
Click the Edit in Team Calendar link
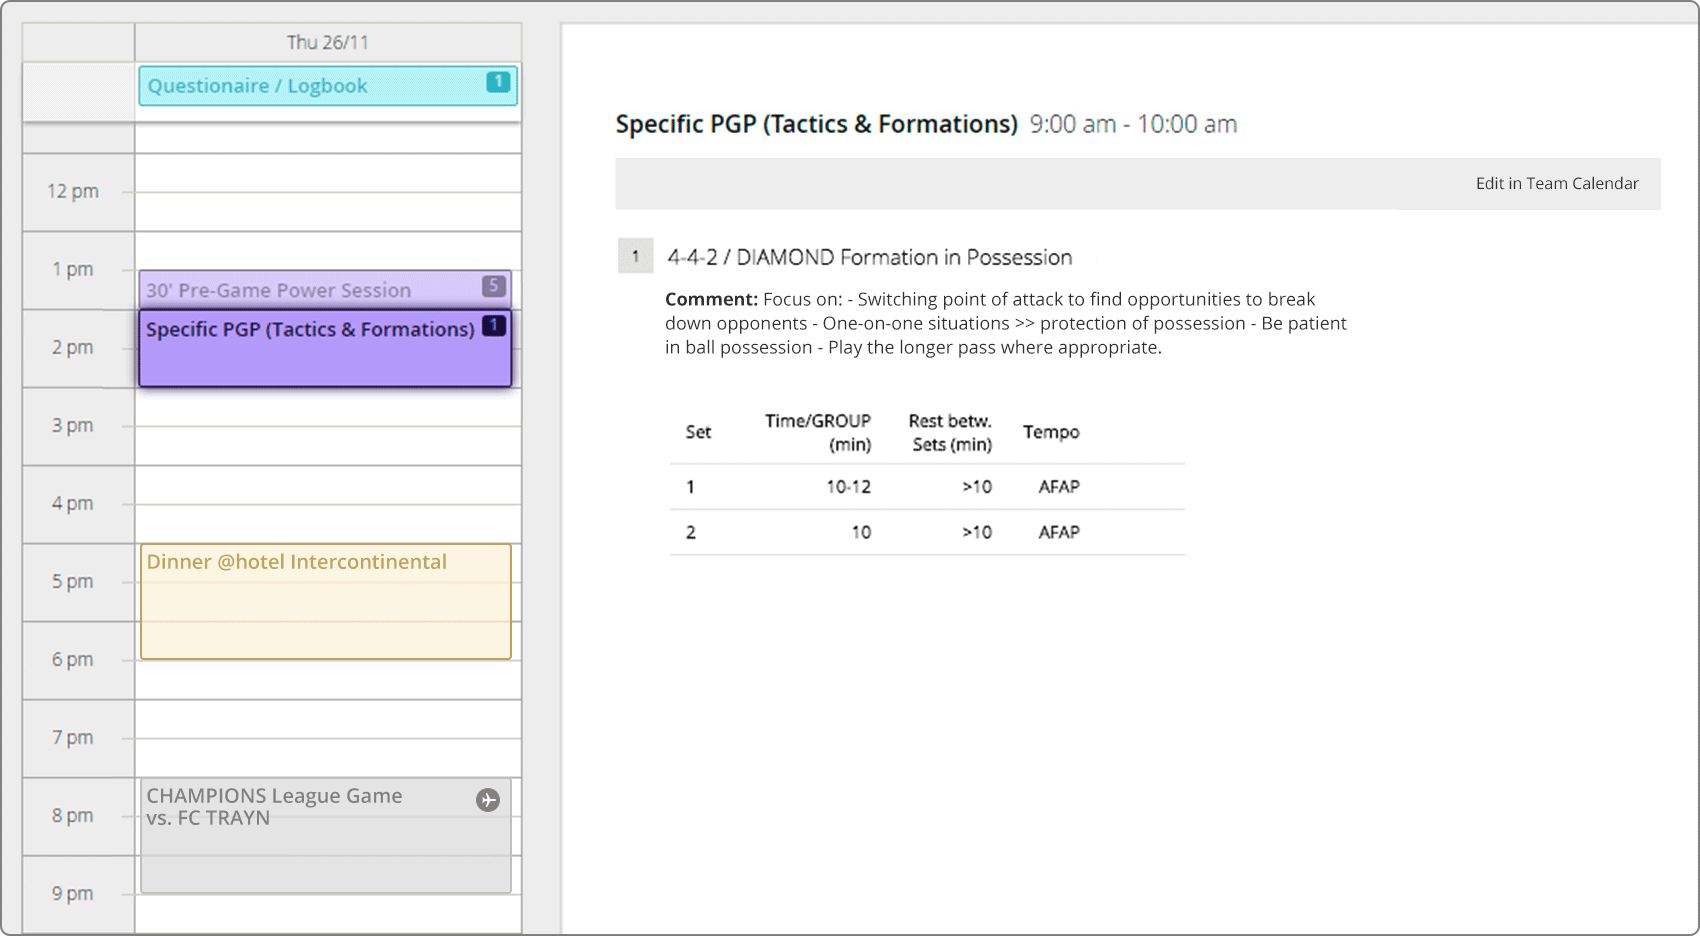1556,183
